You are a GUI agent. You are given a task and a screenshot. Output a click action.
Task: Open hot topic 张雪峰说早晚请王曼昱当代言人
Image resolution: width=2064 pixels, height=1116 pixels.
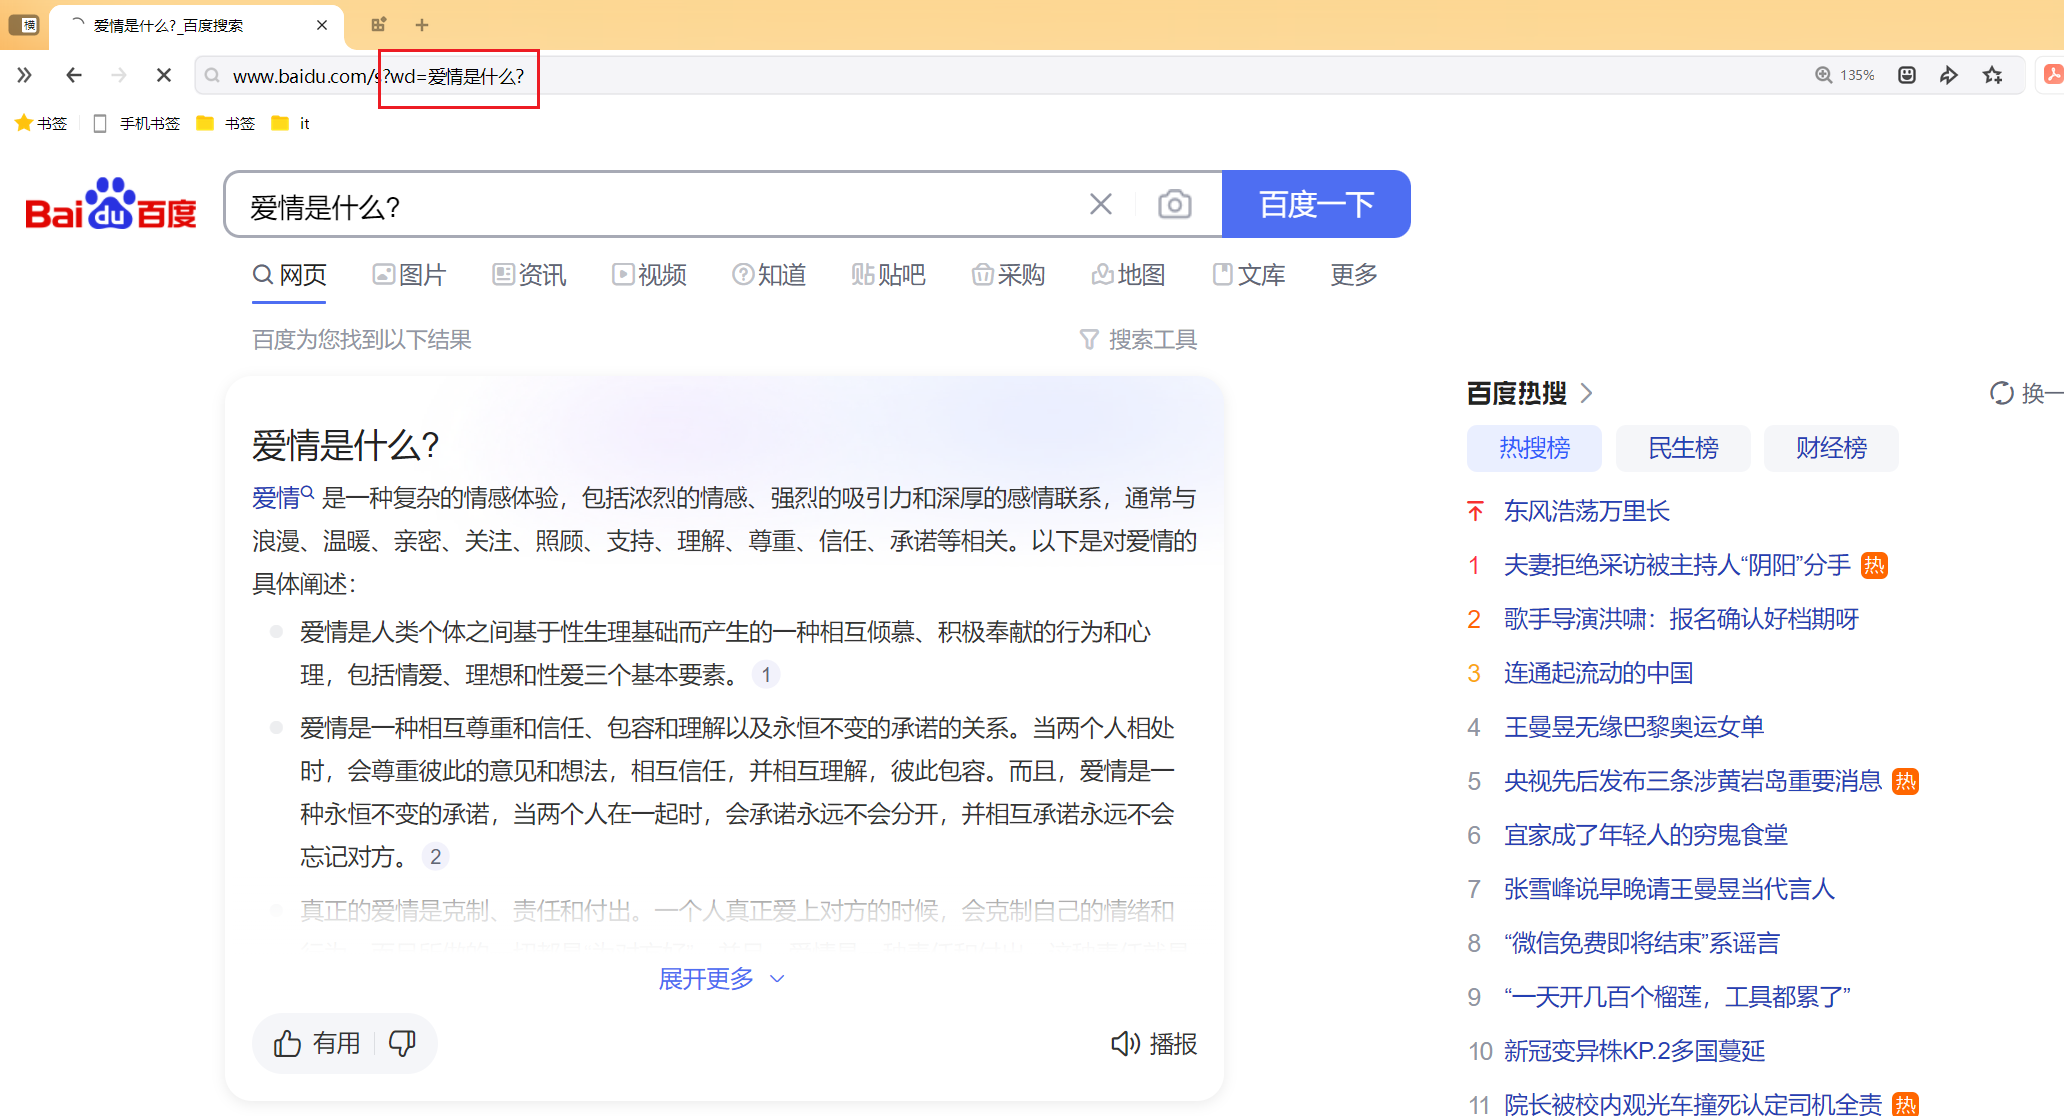tap(1669, 889)
